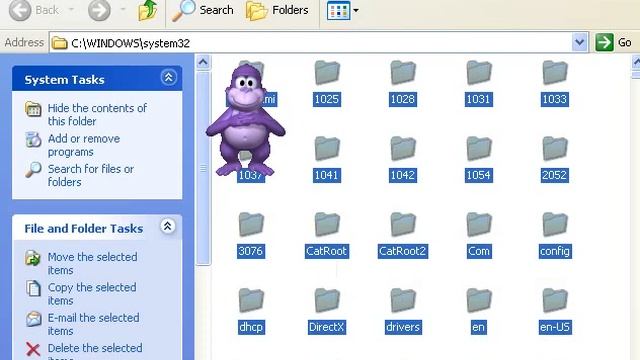Screen dimensions: 640x360
Task: Select the 1033 folder
Action: (x=554, y=83)
